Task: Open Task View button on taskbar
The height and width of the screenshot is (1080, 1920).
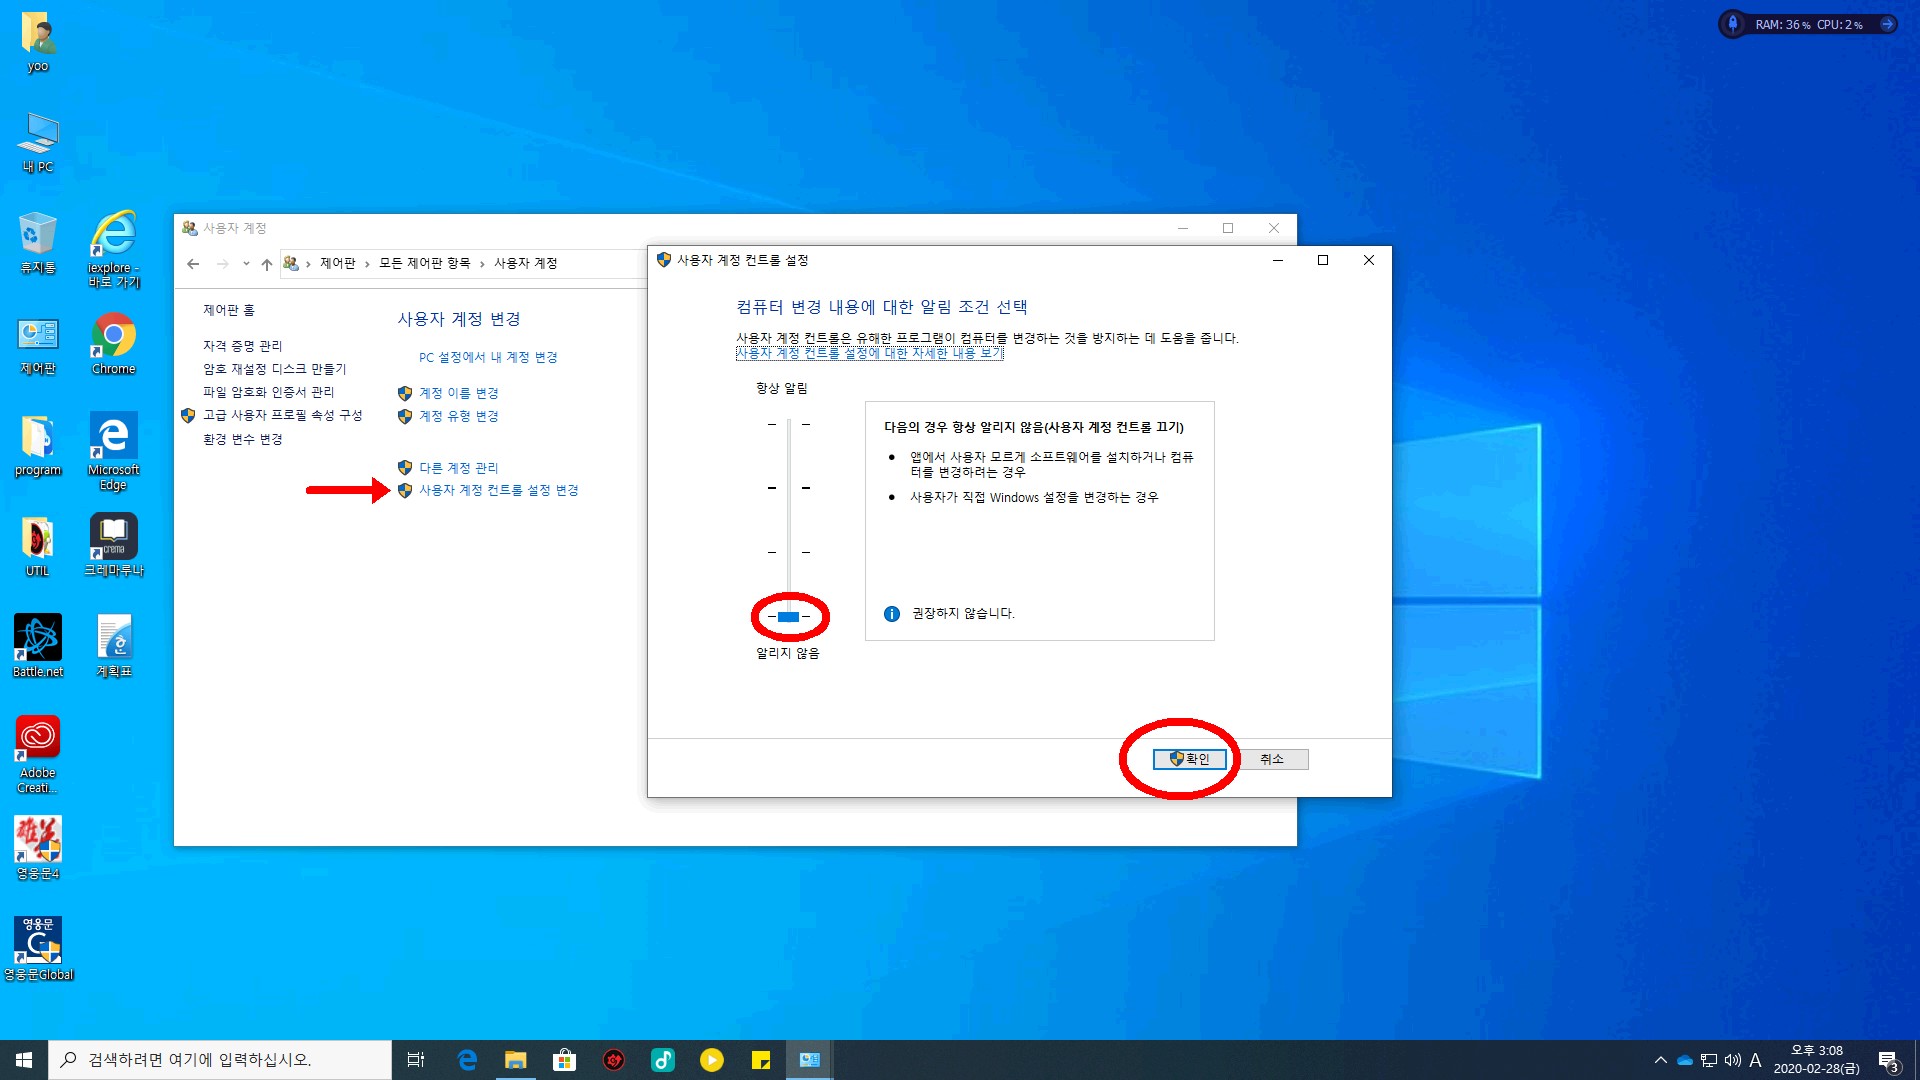Action: click(416, 1060)
